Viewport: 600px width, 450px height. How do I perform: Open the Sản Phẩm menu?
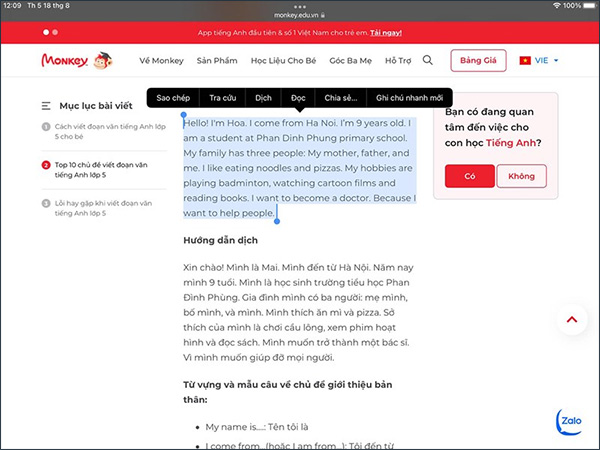click(x=217, y=60)
